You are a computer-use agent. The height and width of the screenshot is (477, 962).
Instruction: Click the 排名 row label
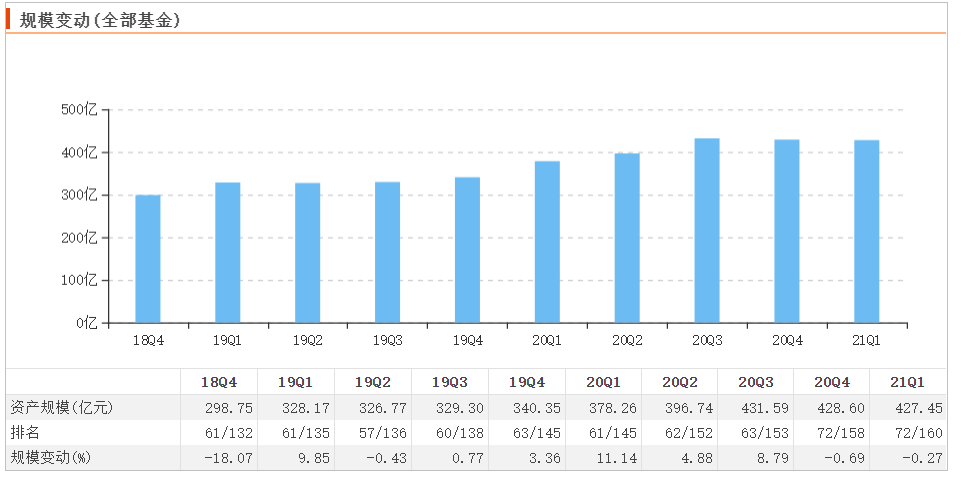[x=25, y=433]
